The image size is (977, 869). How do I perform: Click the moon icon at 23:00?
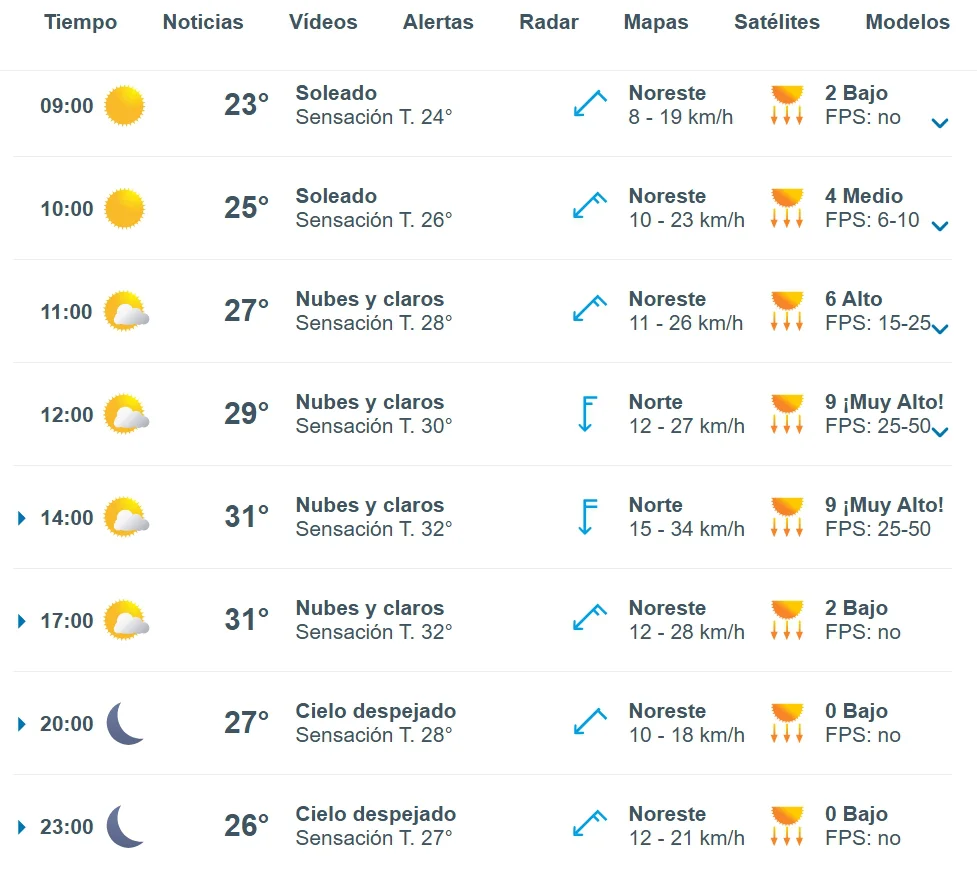125,826
